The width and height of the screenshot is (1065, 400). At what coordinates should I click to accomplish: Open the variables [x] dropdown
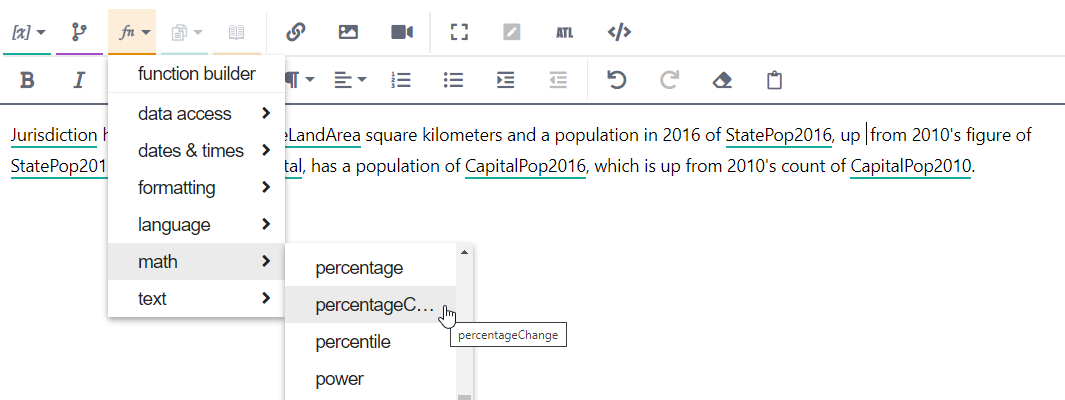click(x=27, y=32)
